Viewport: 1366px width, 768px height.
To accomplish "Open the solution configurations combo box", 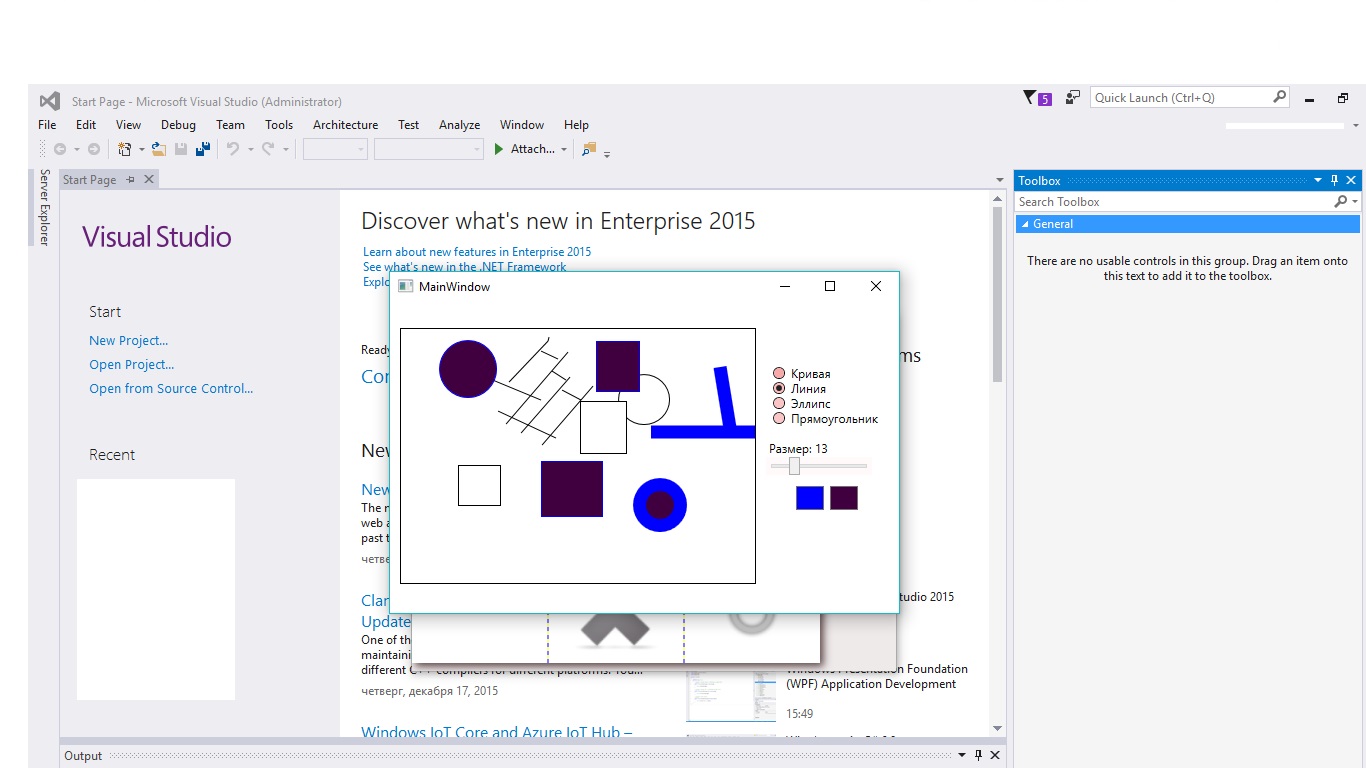I will tap(336, 149).
